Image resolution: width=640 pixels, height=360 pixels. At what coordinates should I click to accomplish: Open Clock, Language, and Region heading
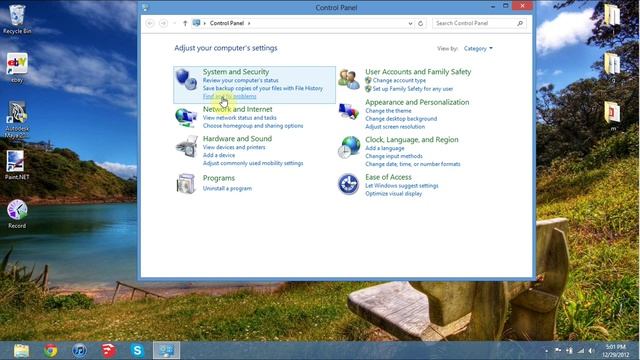pyautogui.click(x=412, y=140)
